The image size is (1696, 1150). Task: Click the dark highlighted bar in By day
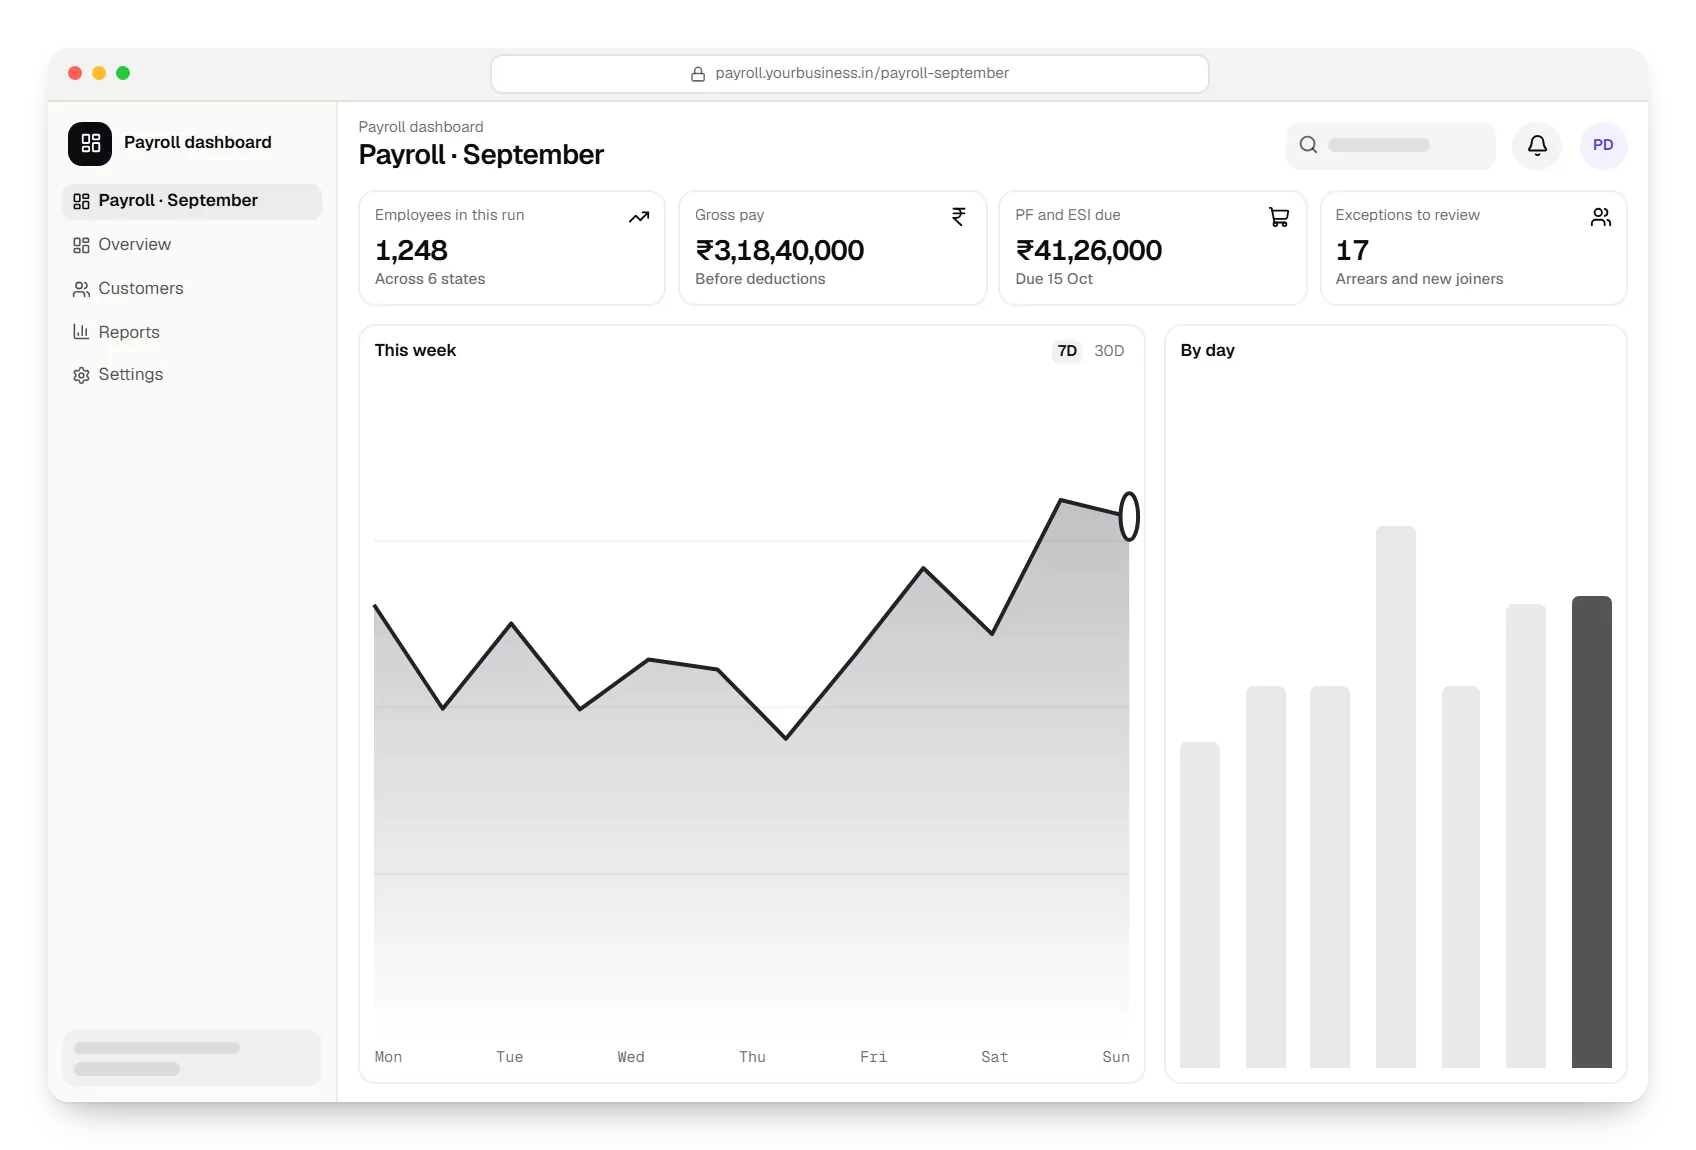(x=1591, y=832)
